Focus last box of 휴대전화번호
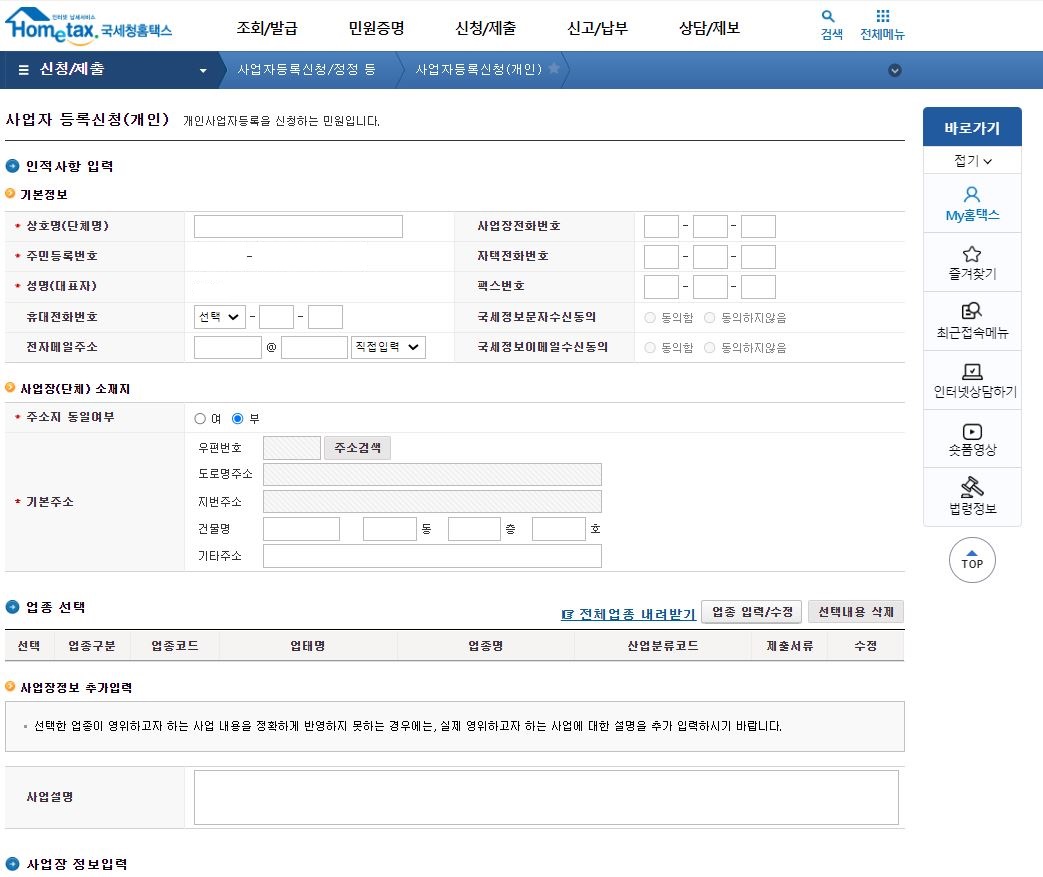Viewport: 1043px width, 877px height. tap(325, 317)
